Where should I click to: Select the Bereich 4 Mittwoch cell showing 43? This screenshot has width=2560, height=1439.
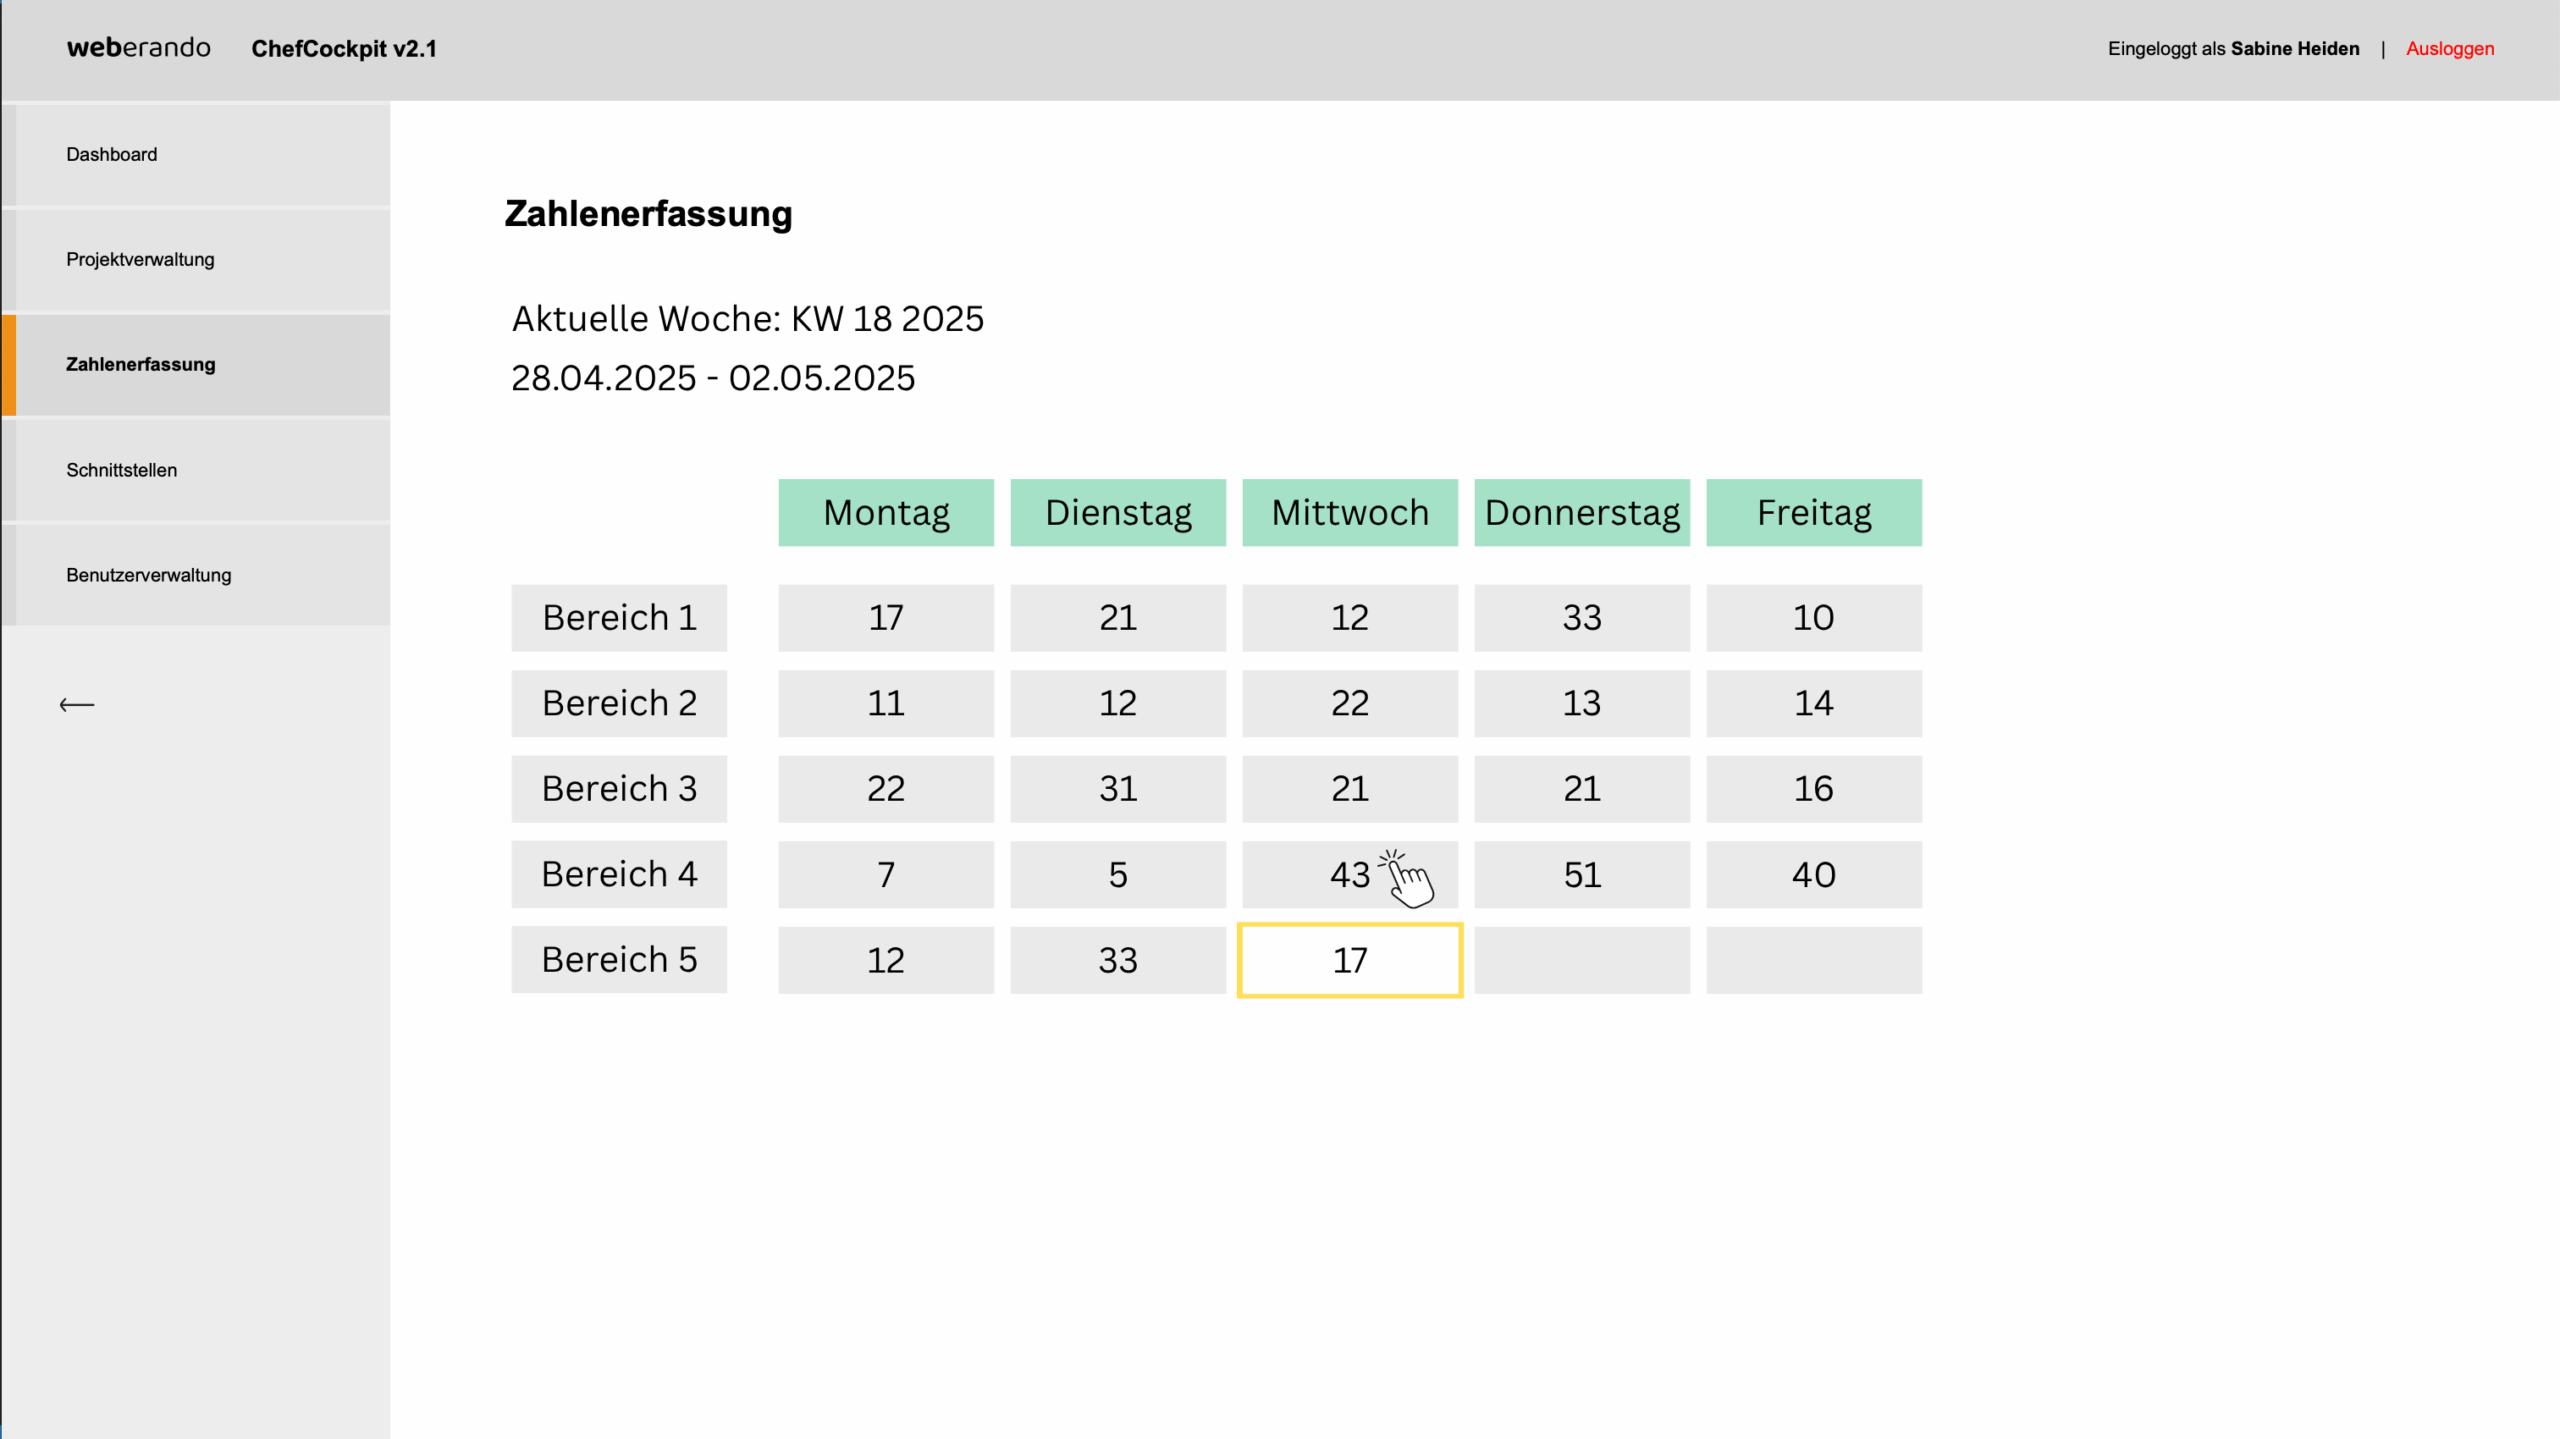[1350, 875]
